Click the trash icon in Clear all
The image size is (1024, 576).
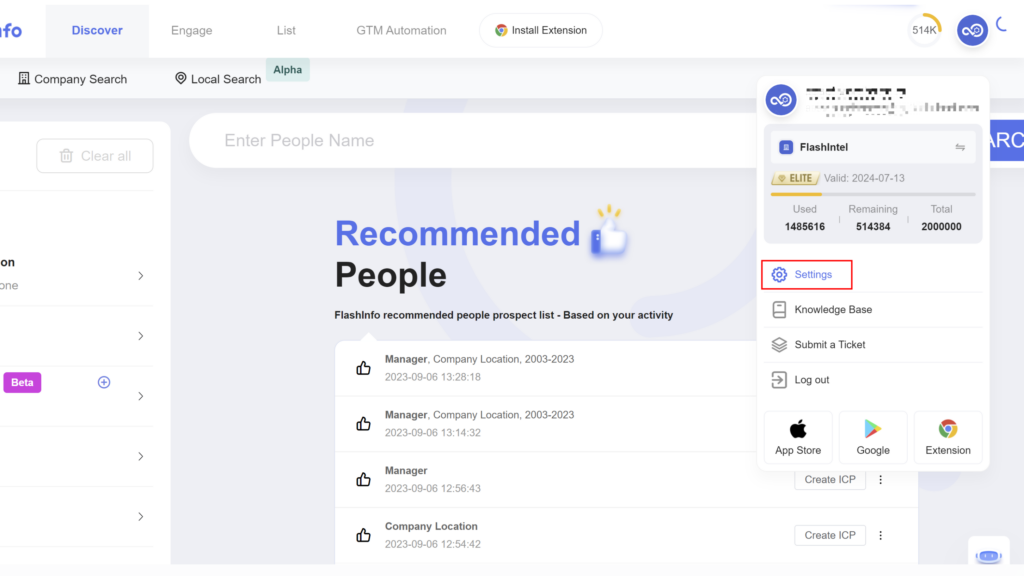[x=66, y=155]
